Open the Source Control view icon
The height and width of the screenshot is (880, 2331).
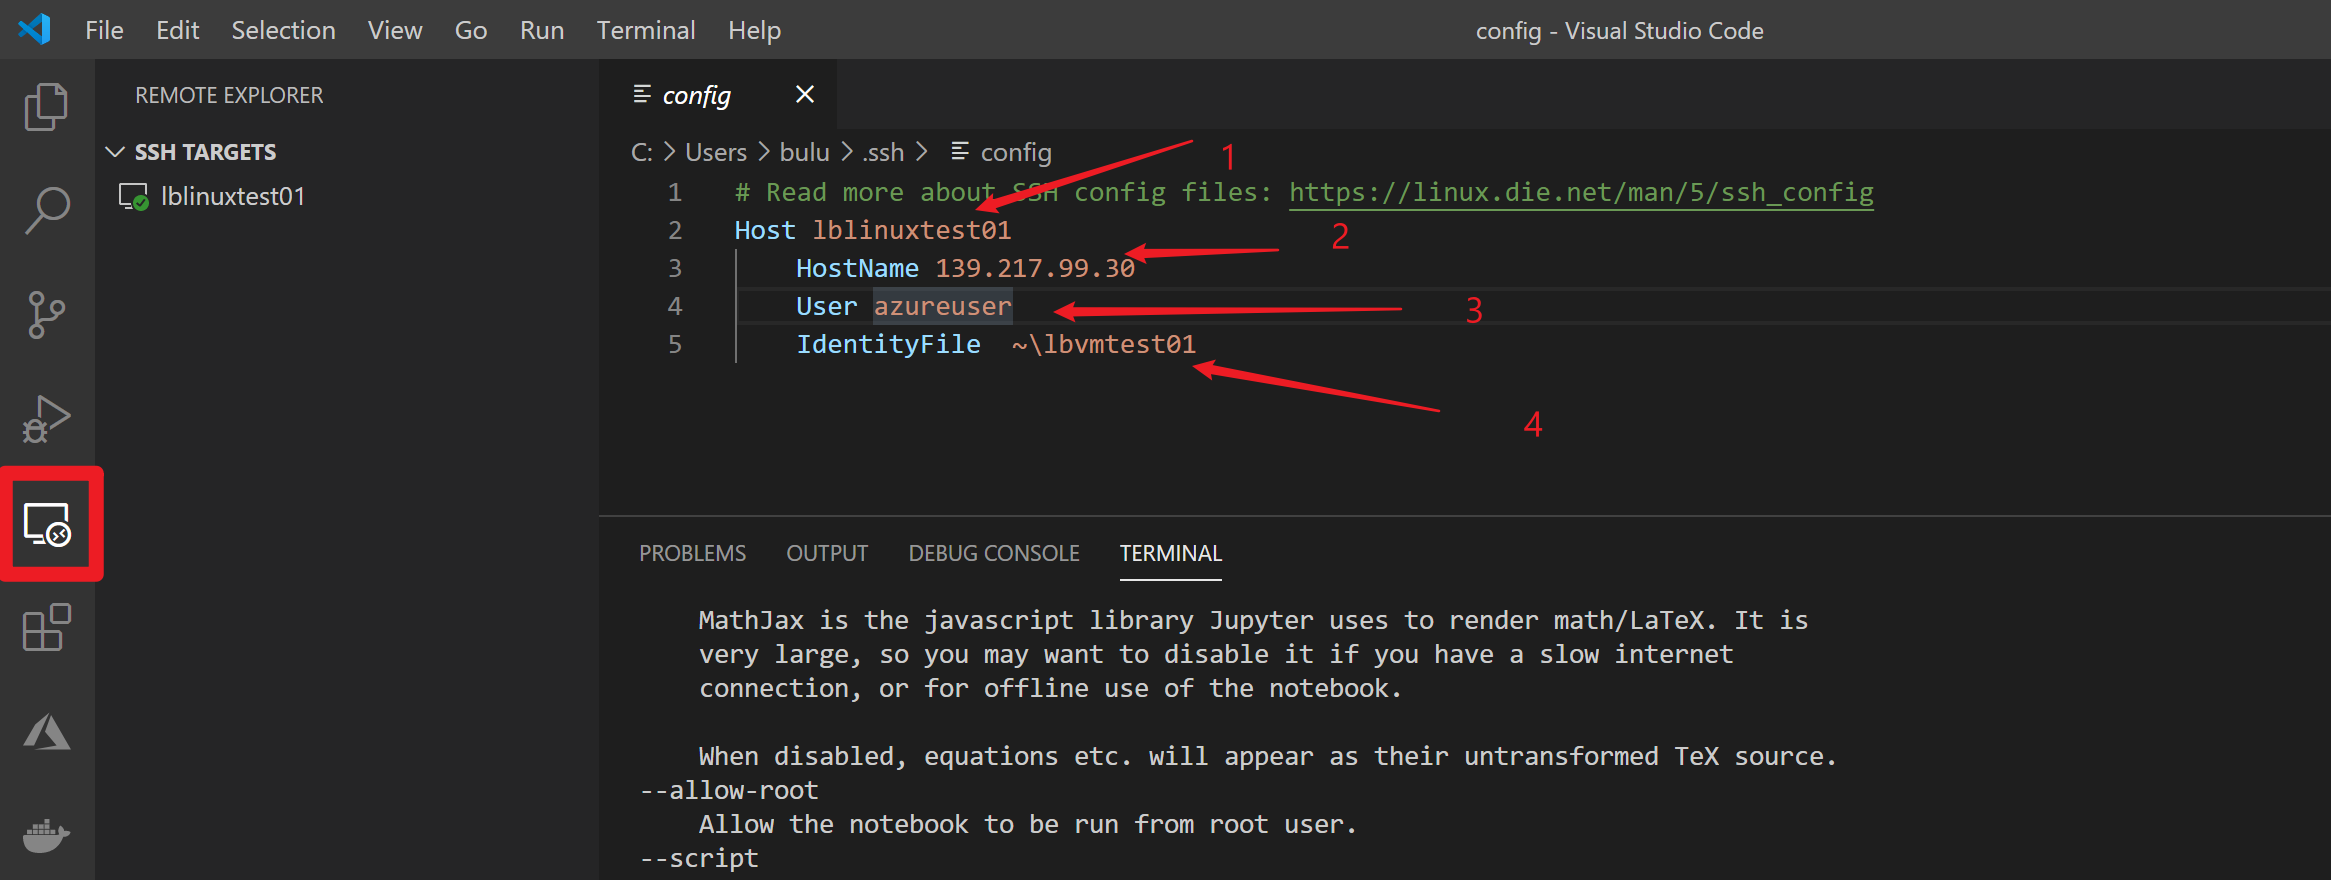tap(46, 315)
